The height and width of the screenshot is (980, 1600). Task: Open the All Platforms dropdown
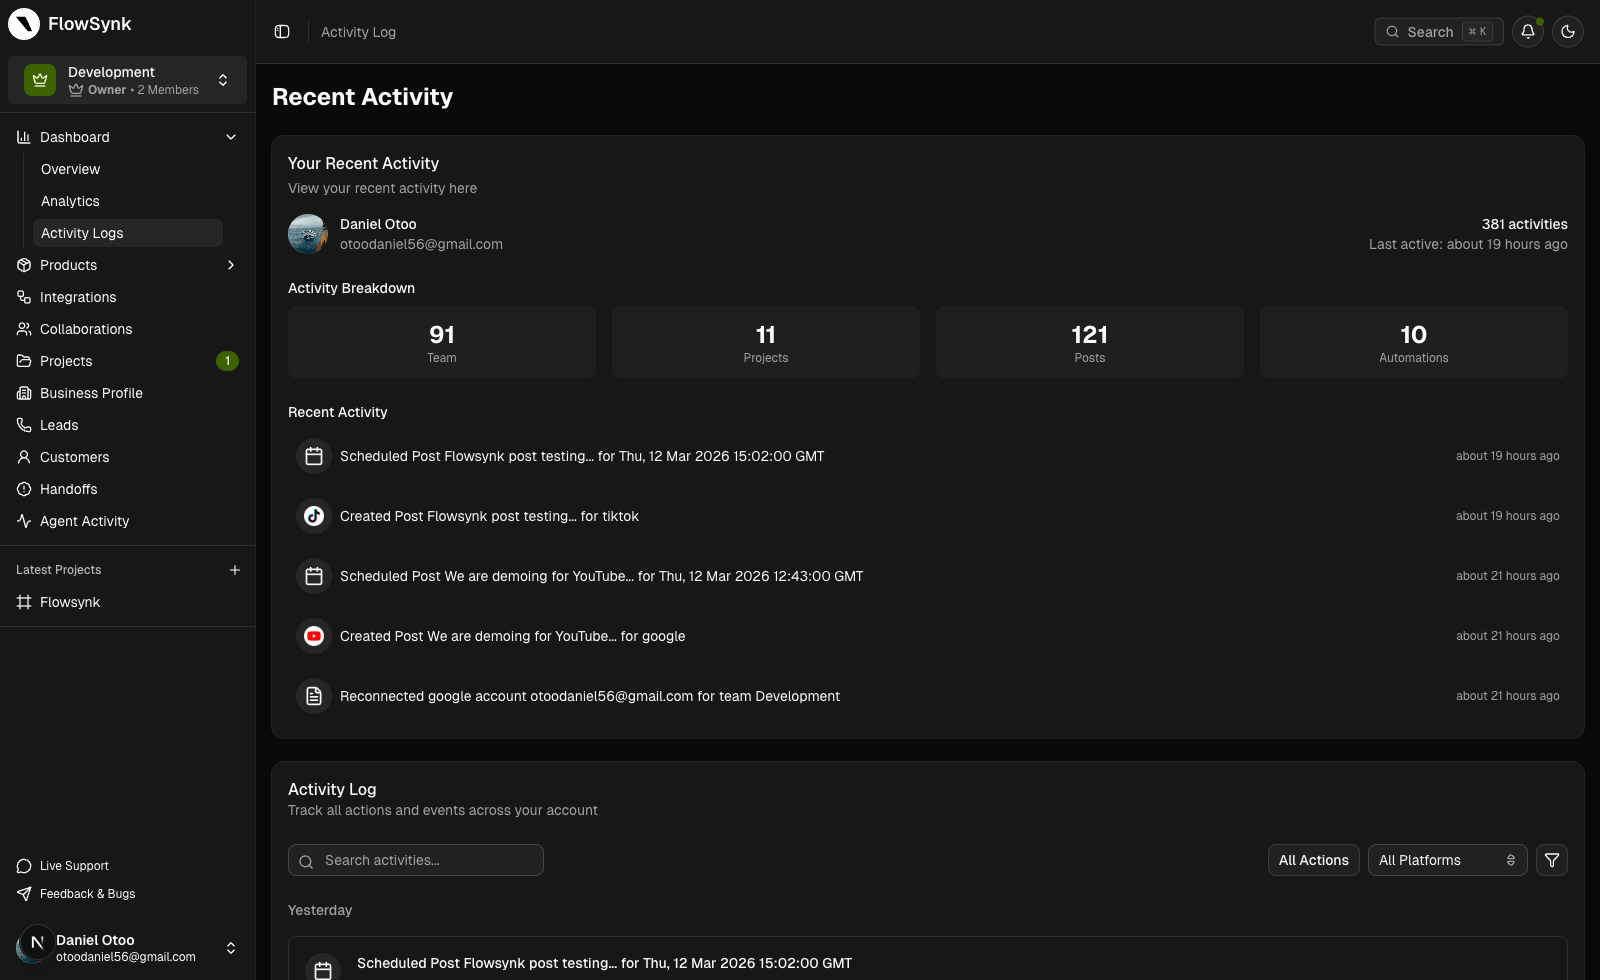point(1446,860)
